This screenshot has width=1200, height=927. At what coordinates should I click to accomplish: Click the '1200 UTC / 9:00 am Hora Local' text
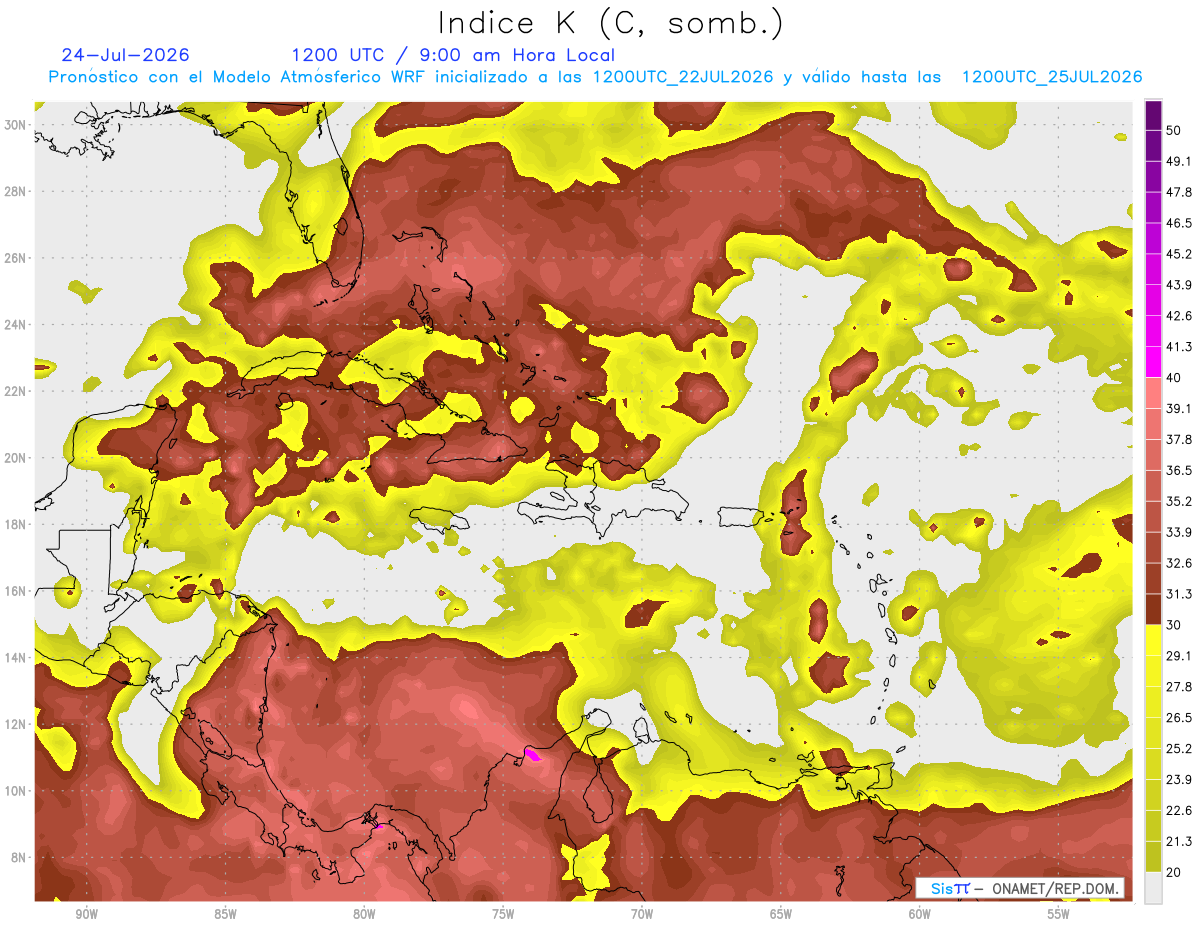click(x=453, y=55)
